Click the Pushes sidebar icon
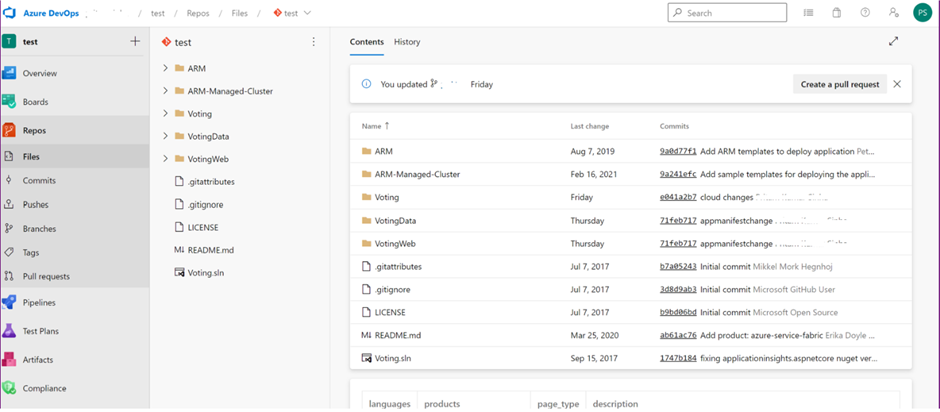940x412 pixels. click(9, 205)
